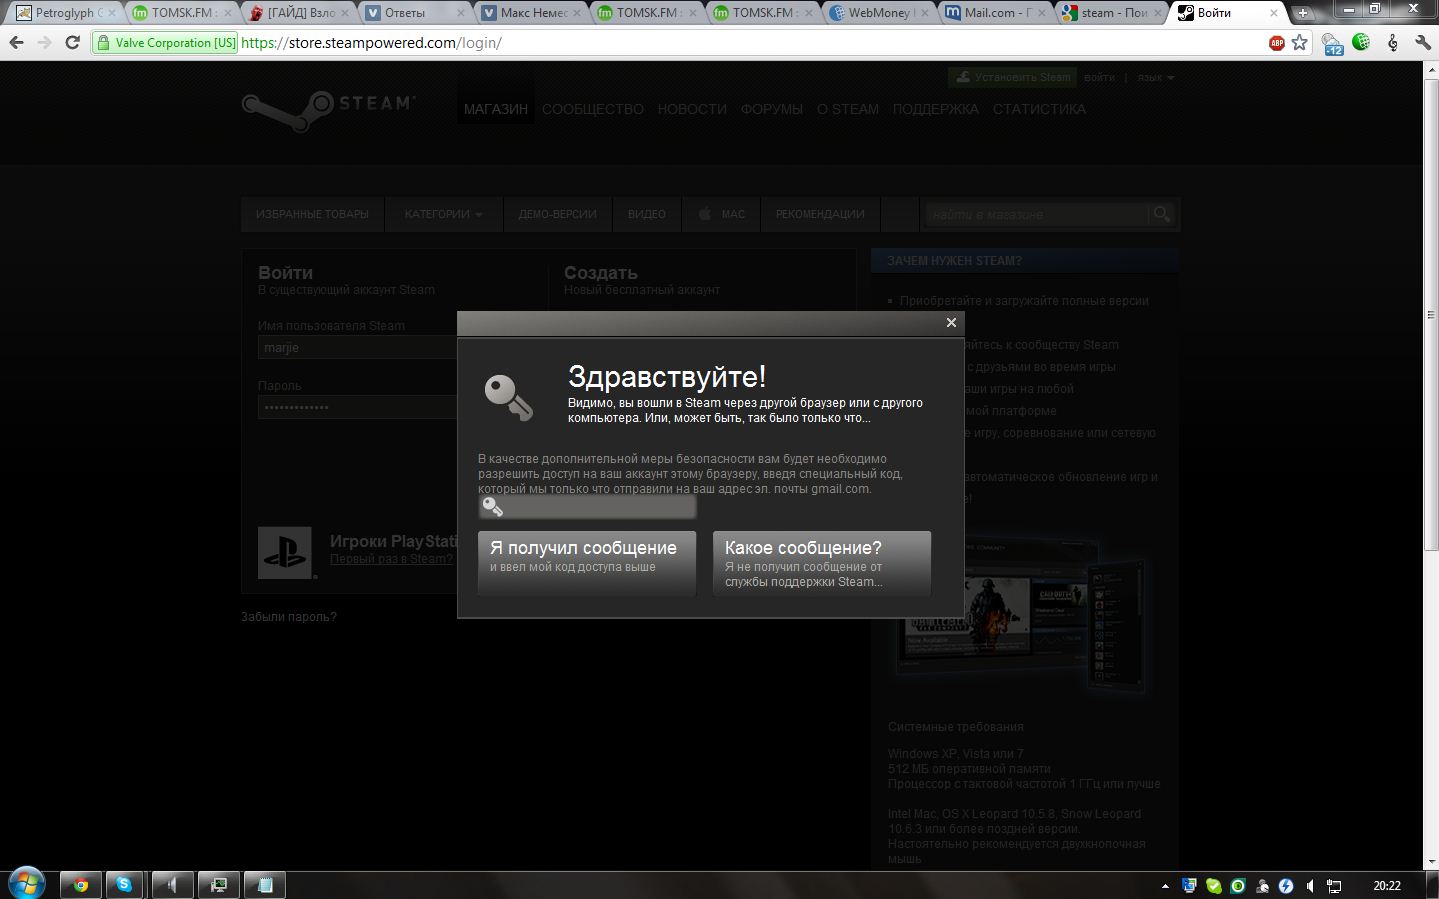Open the ПОДДЕРЖКА menu item

pos(936,109)
